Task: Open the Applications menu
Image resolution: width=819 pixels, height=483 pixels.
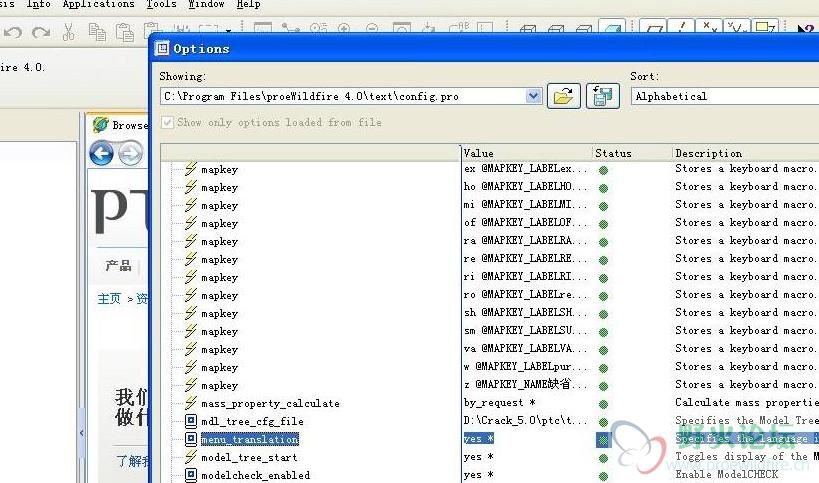Action: pyautogui.click(x=98, y=4)
